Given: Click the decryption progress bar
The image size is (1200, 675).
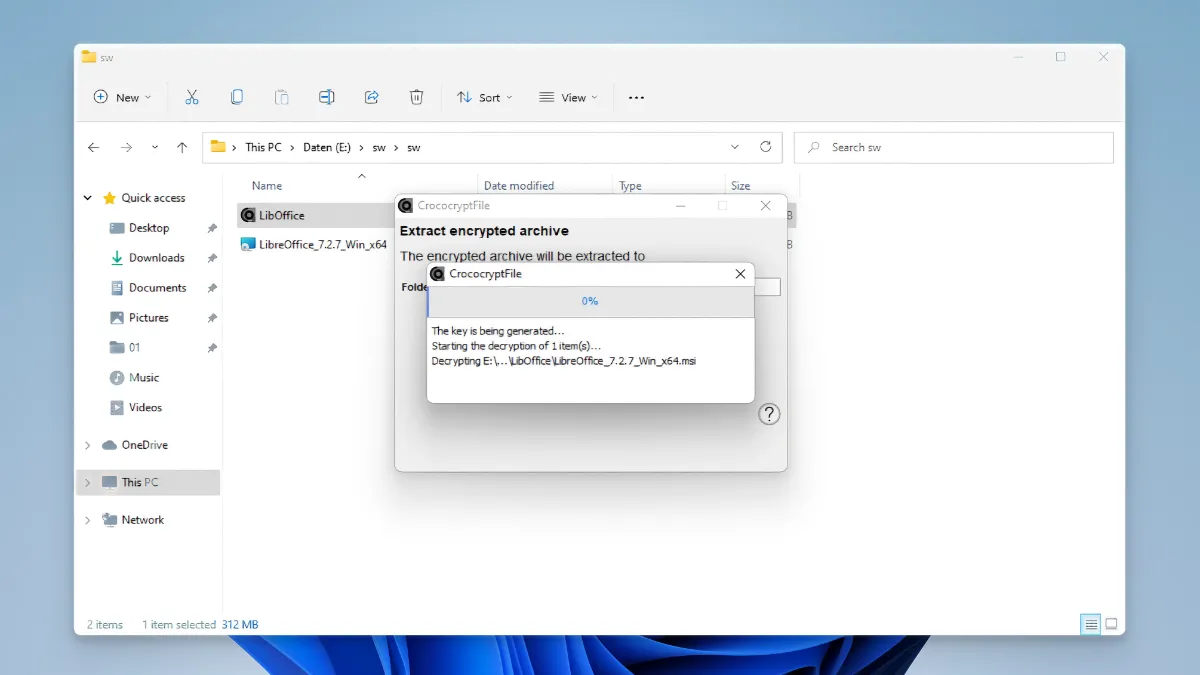Looking at the screenshot, I should point(590,301).
